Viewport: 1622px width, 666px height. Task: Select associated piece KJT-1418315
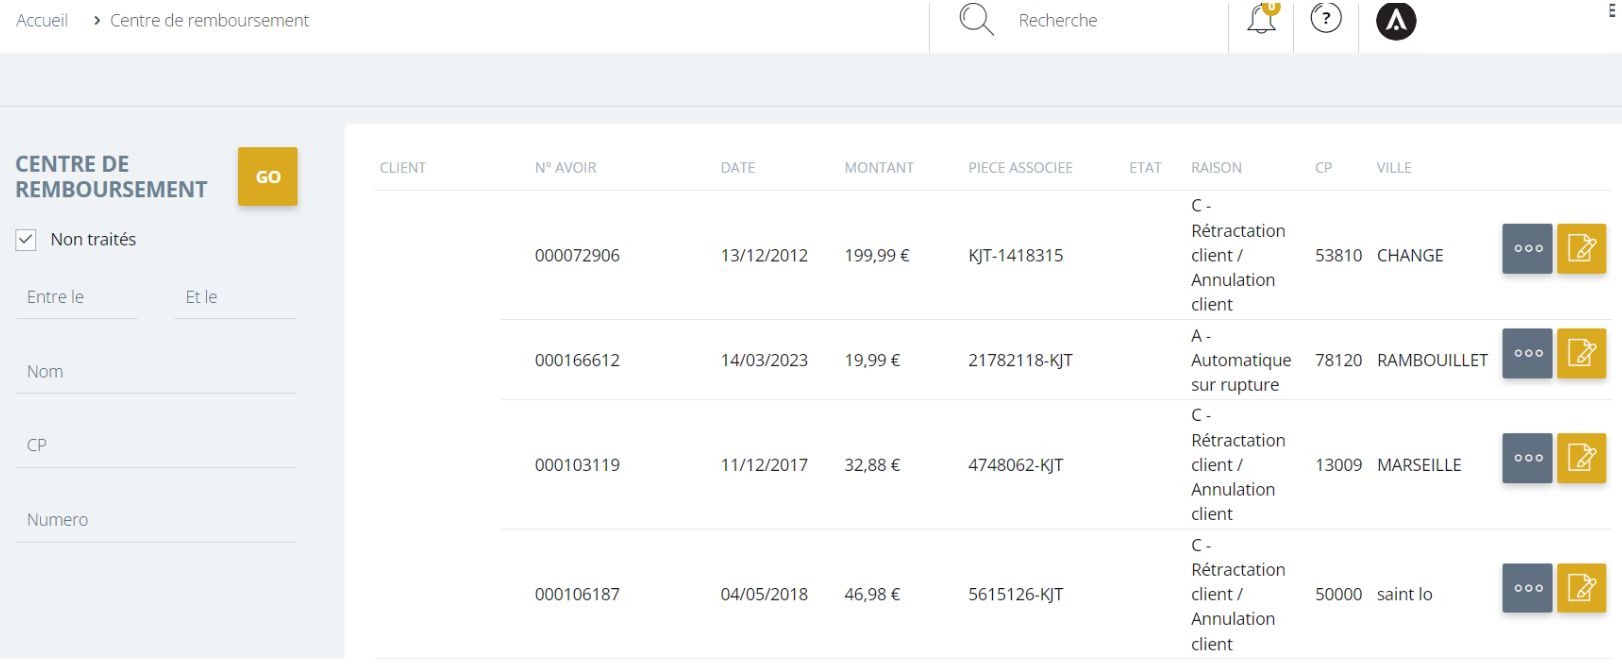click(1015, 256)
